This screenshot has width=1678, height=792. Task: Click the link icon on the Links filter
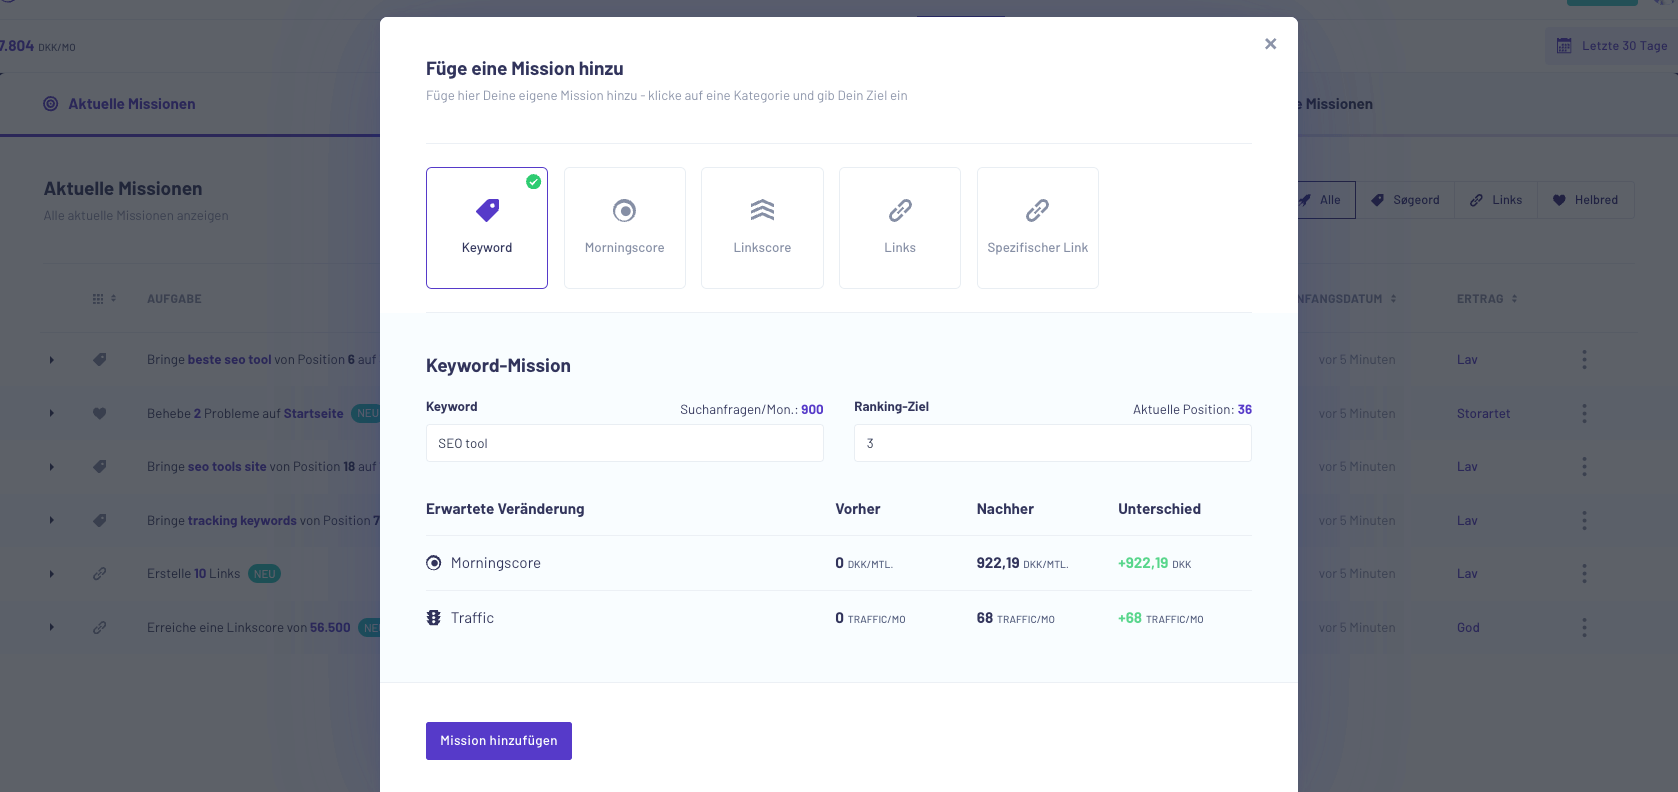(x=1477, y=200)
